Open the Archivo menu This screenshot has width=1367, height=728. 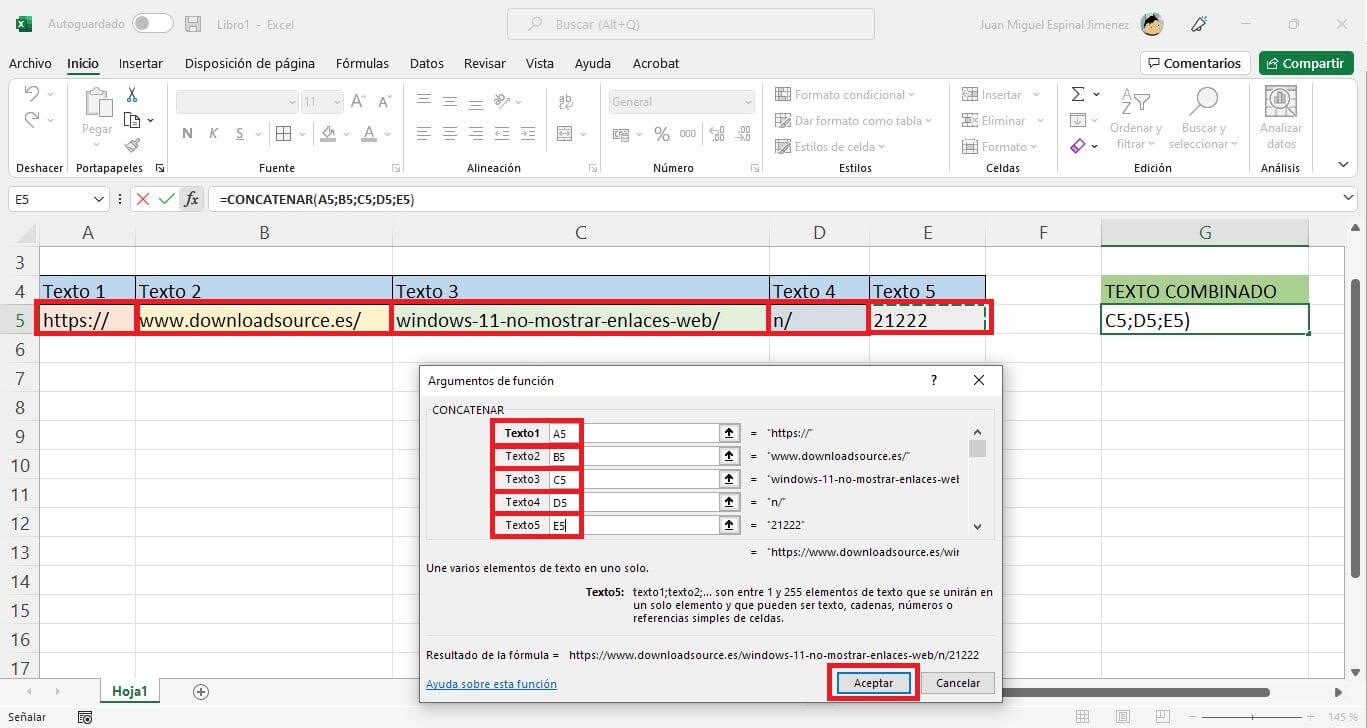30,63
